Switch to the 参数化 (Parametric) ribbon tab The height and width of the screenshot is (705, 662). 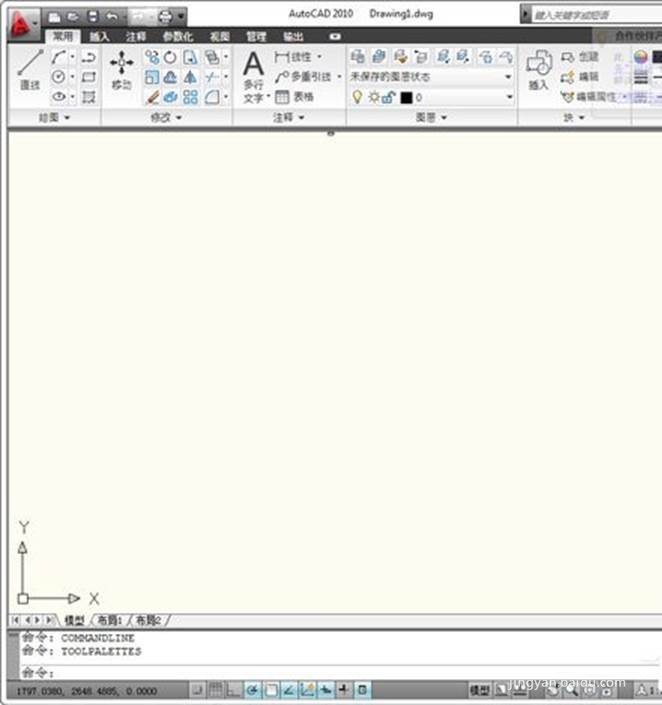pyautogui.click(x=178, y=36)
